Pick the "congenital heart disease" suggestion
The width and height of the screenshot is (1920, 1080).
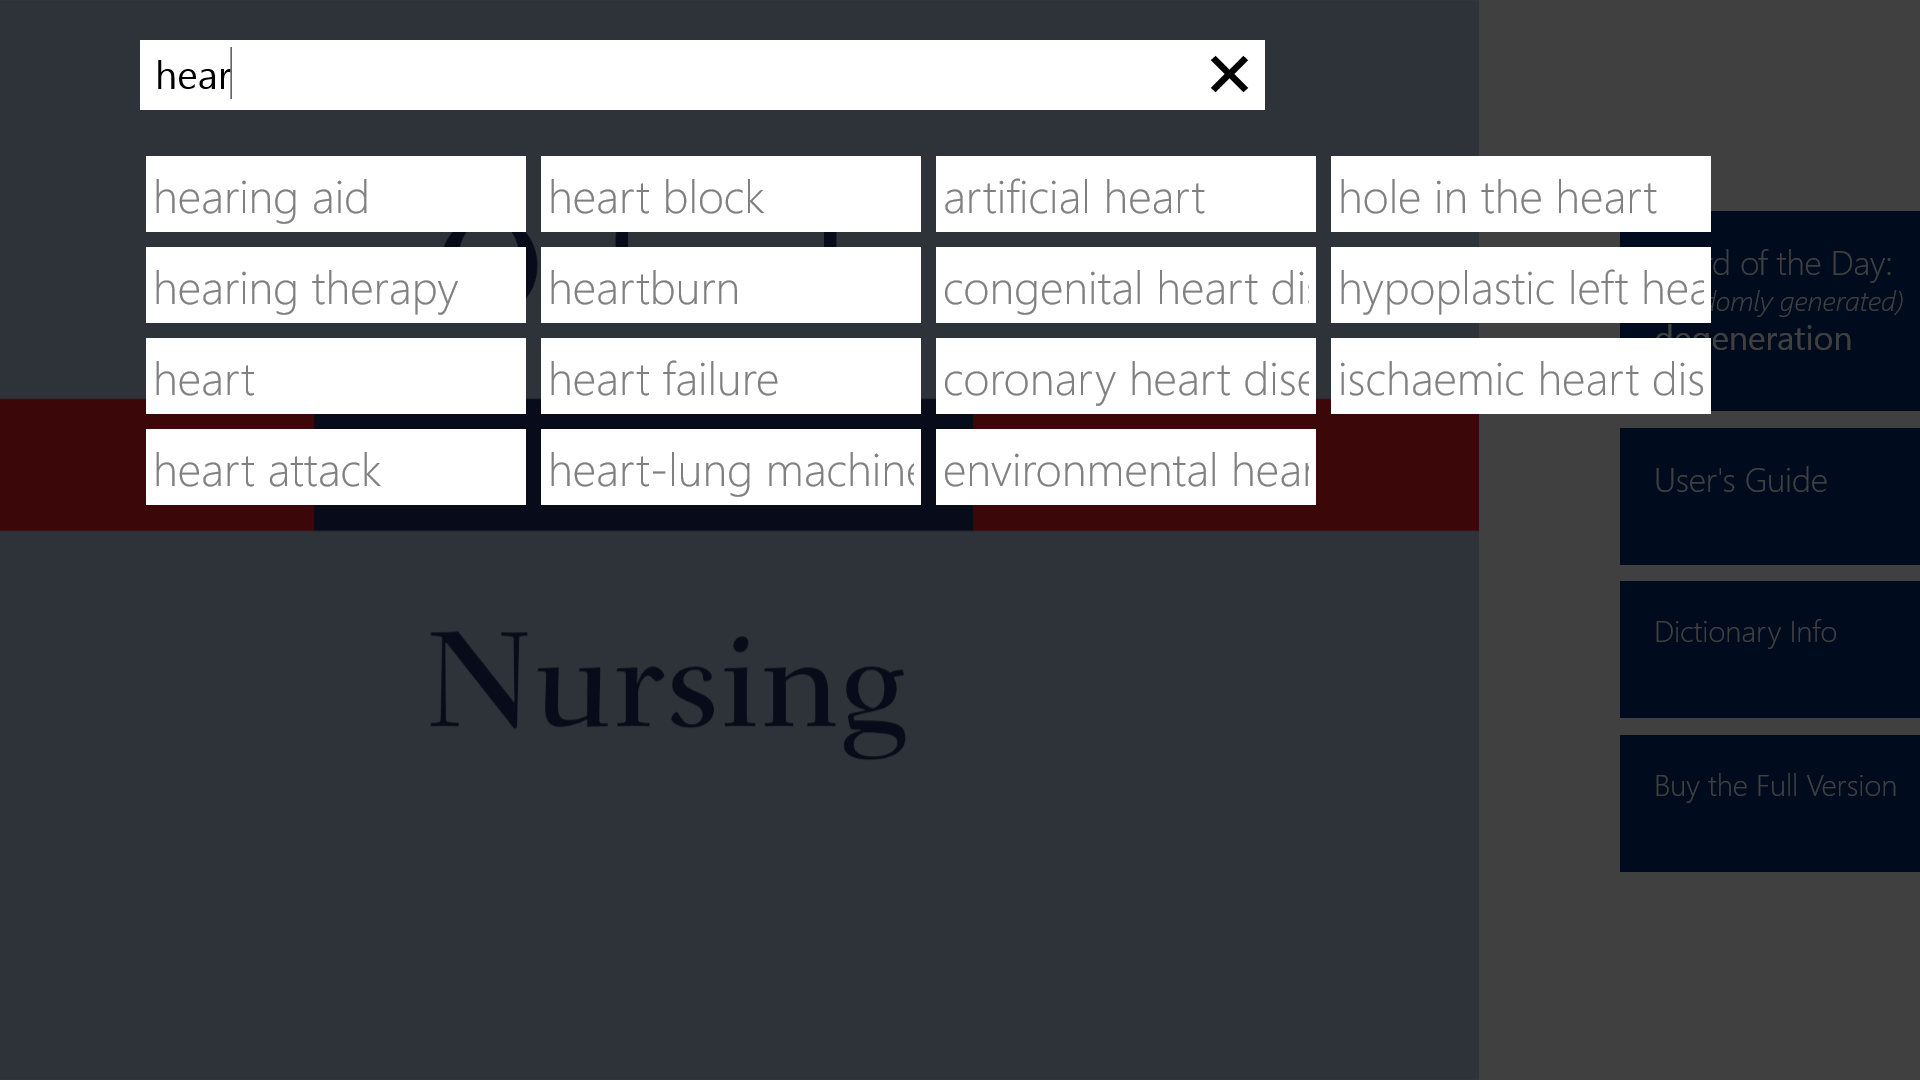tap(1125, 285)
